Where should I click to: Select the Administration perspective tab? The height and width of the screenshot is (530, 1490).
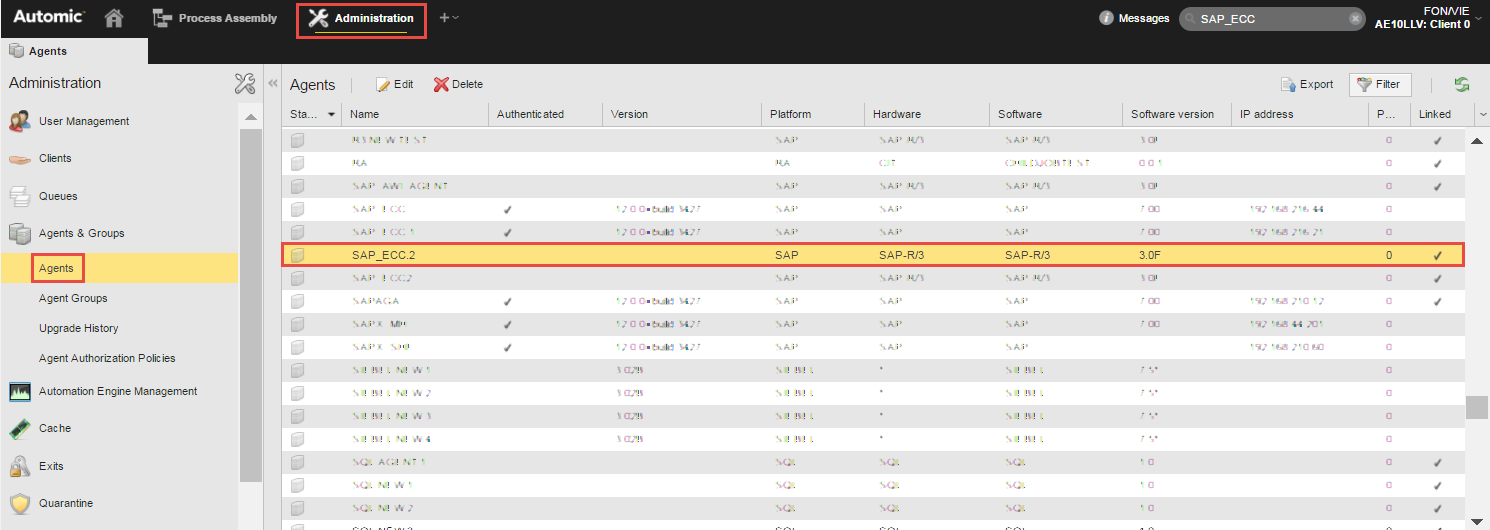point(361,19)
